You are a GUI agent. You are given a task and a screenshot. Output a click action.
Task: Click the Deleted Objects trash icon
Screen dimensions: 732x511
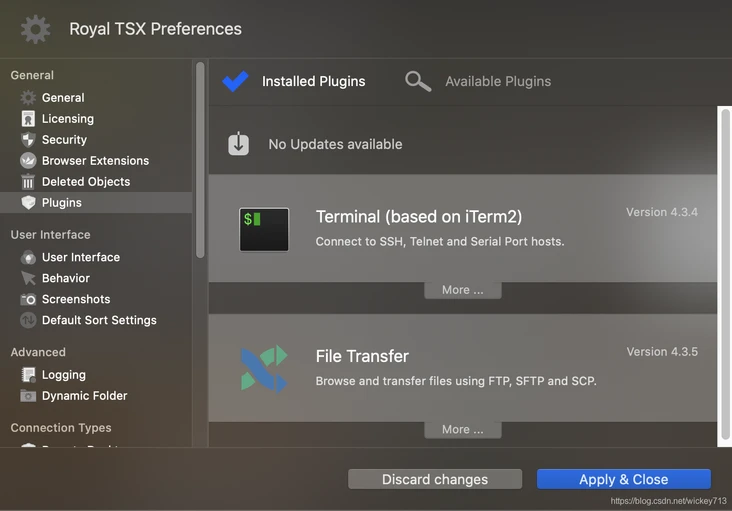tap(28, 182)
